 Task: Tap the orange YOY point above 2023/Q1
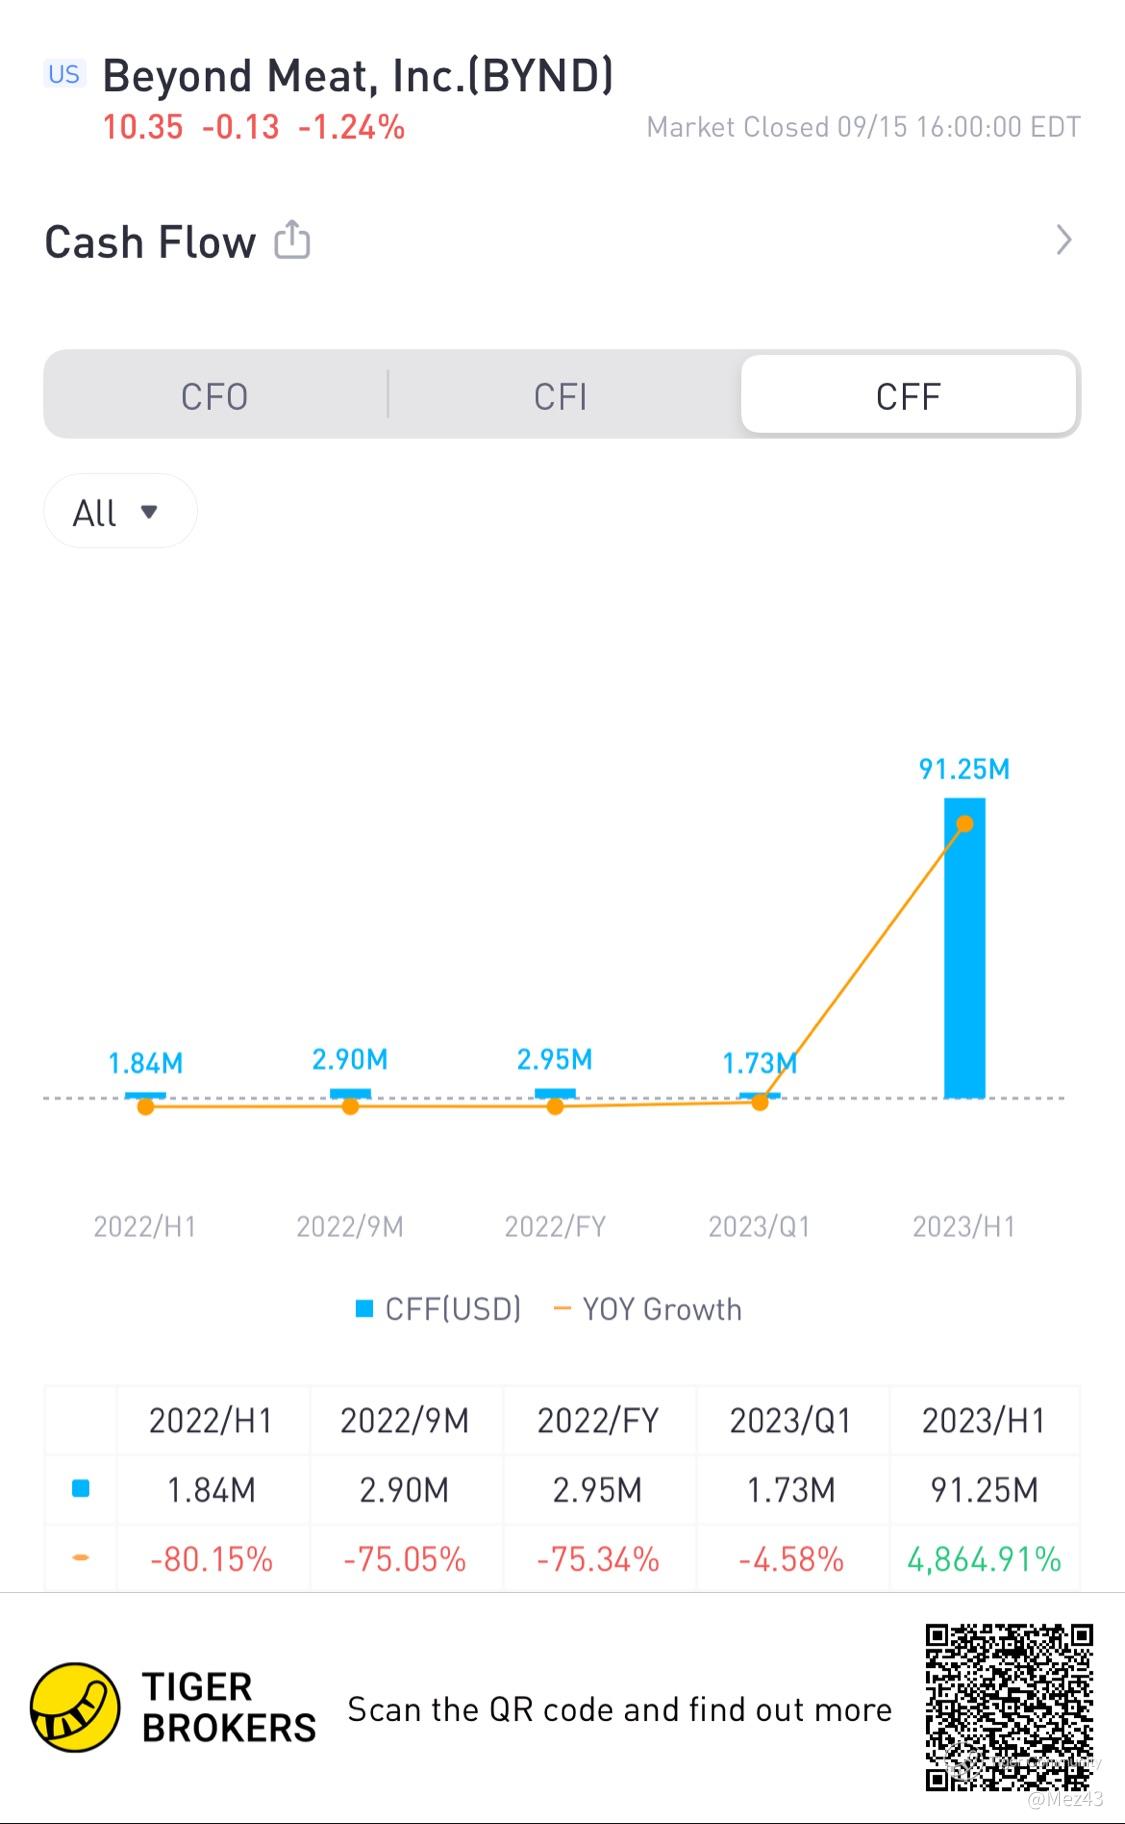[x=760, y=1102]
